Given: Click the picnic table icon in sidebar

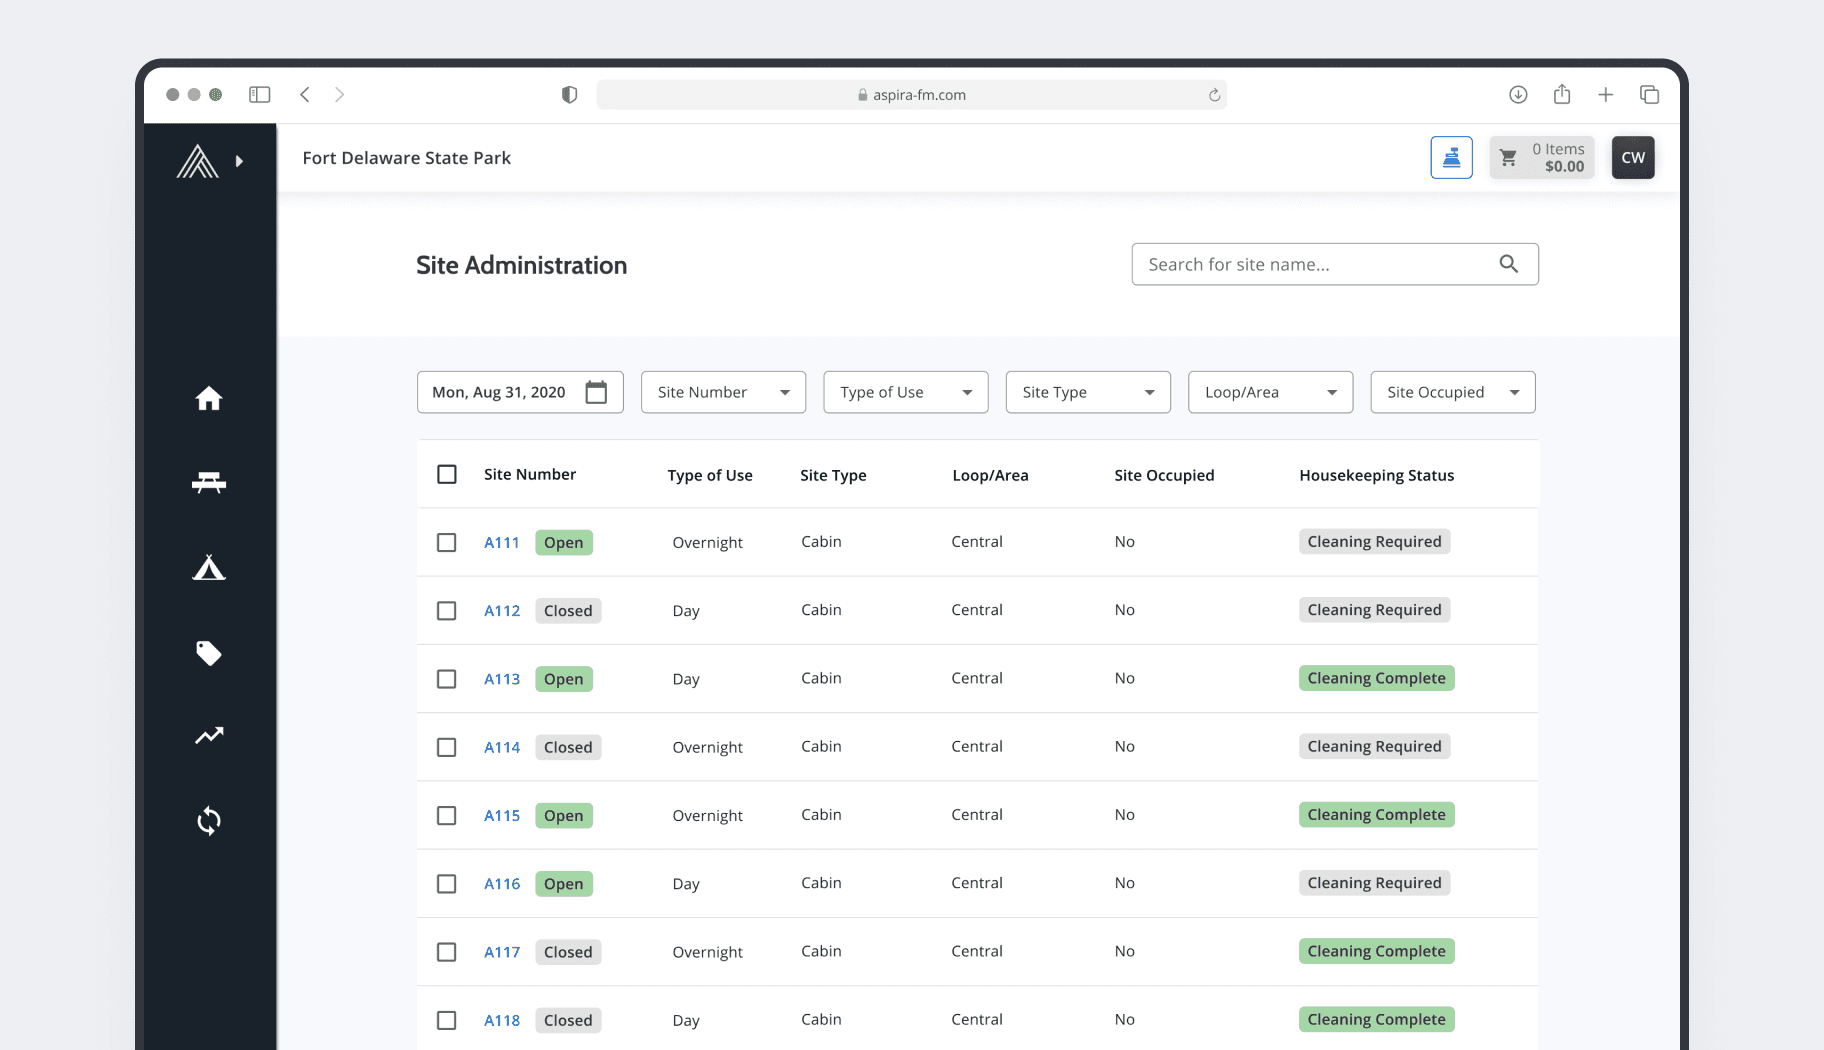Looking at the screenshot, I should (208, 483).
